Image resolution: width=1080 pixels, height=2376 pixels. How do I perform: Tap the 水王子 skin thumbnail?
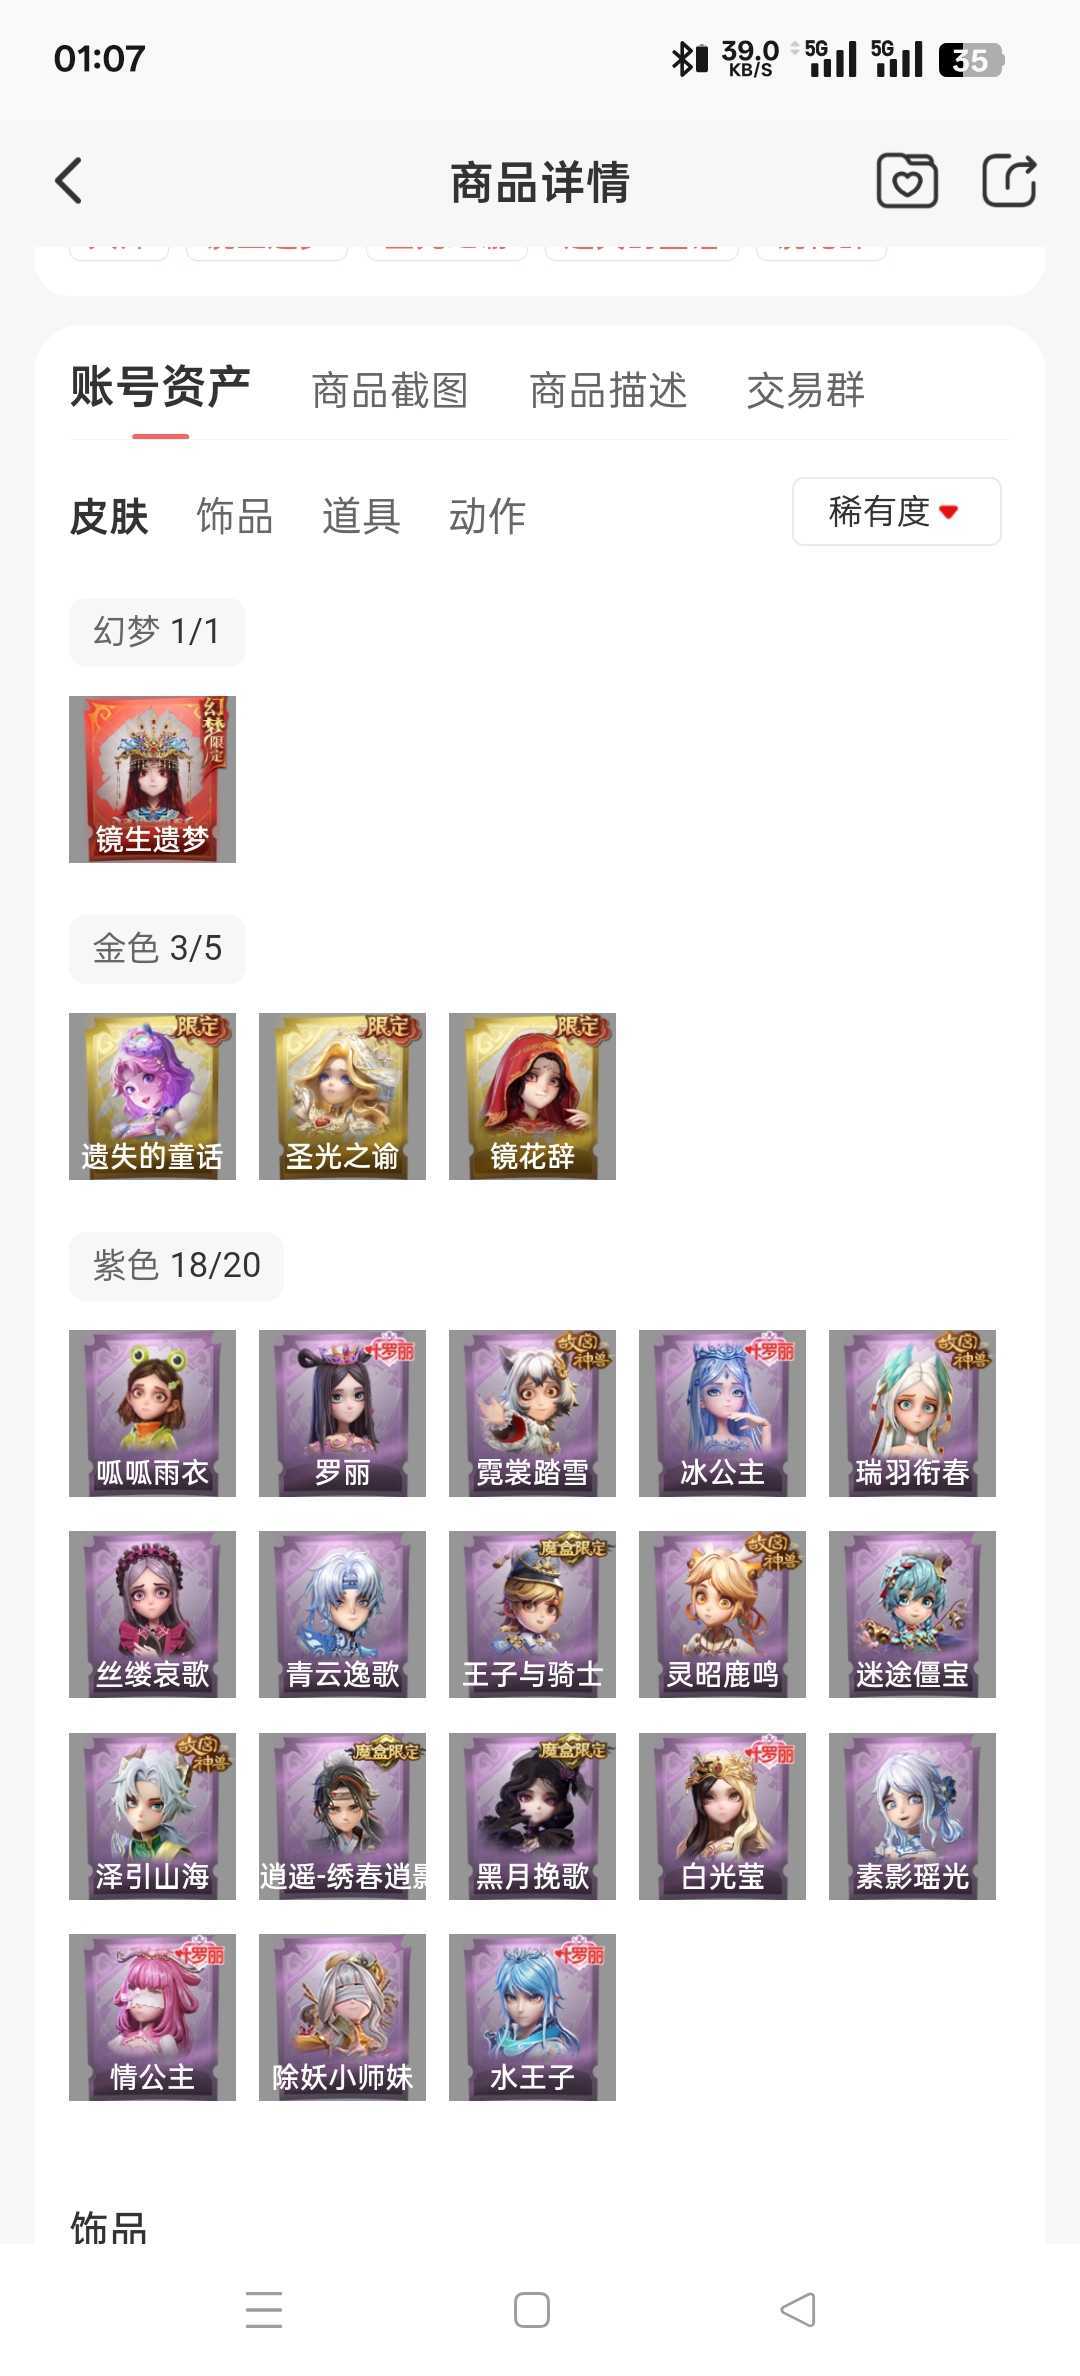click(x=532, y=2017)
